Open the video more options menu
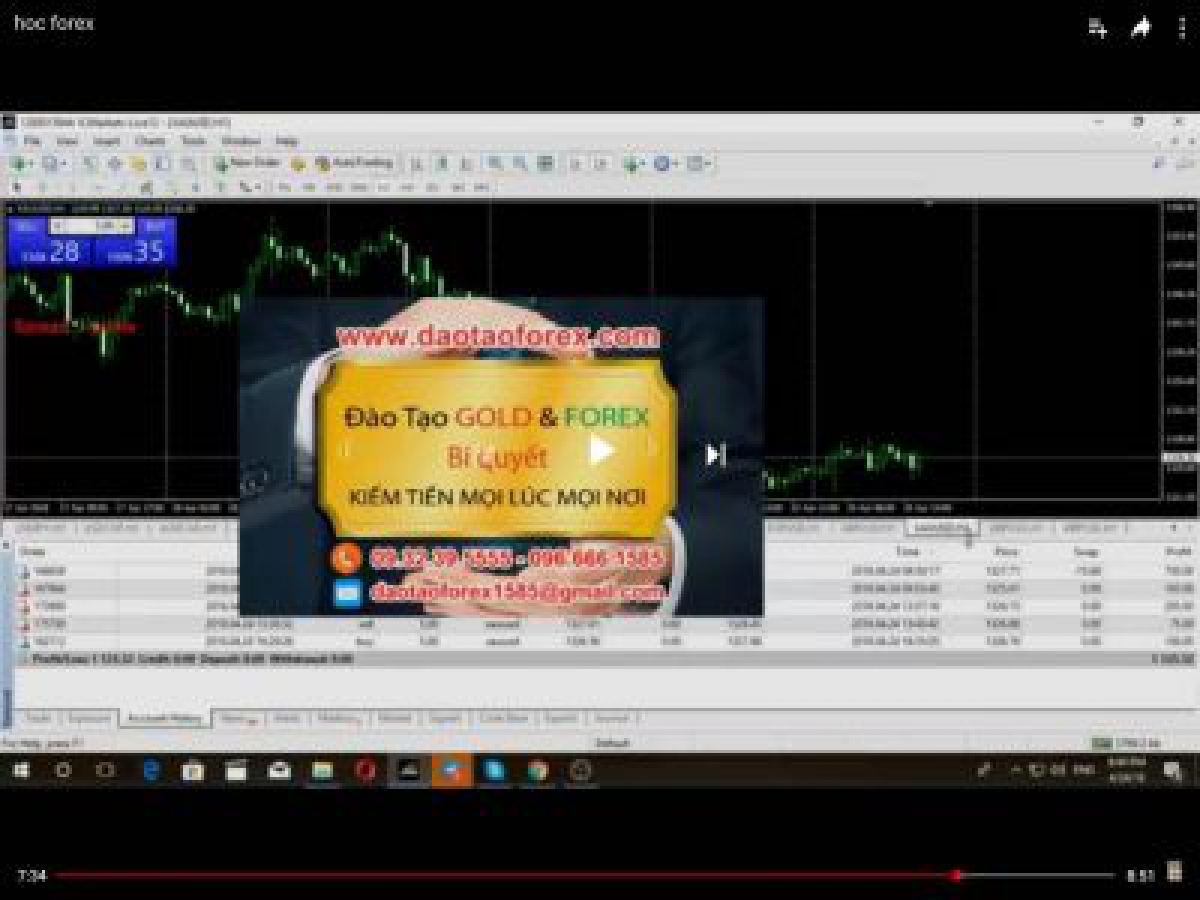 point(1181,28)
